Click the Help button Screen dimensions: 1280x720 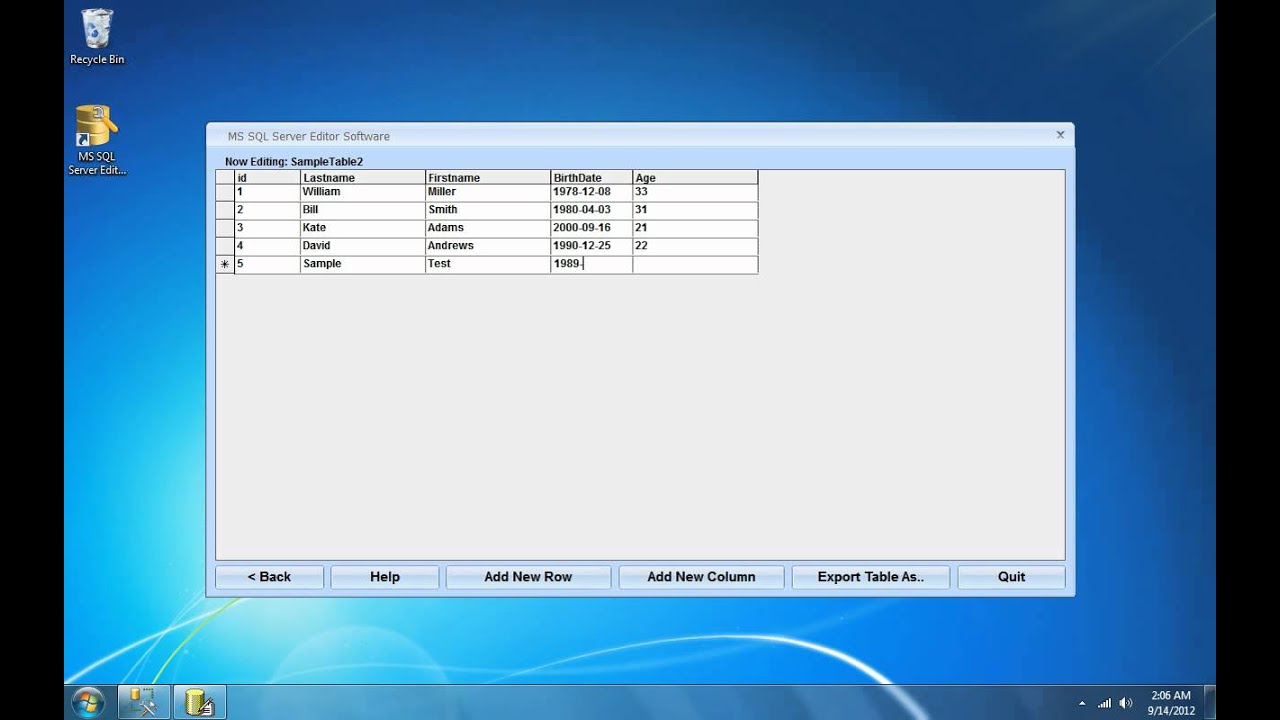[x=385, y=577]
